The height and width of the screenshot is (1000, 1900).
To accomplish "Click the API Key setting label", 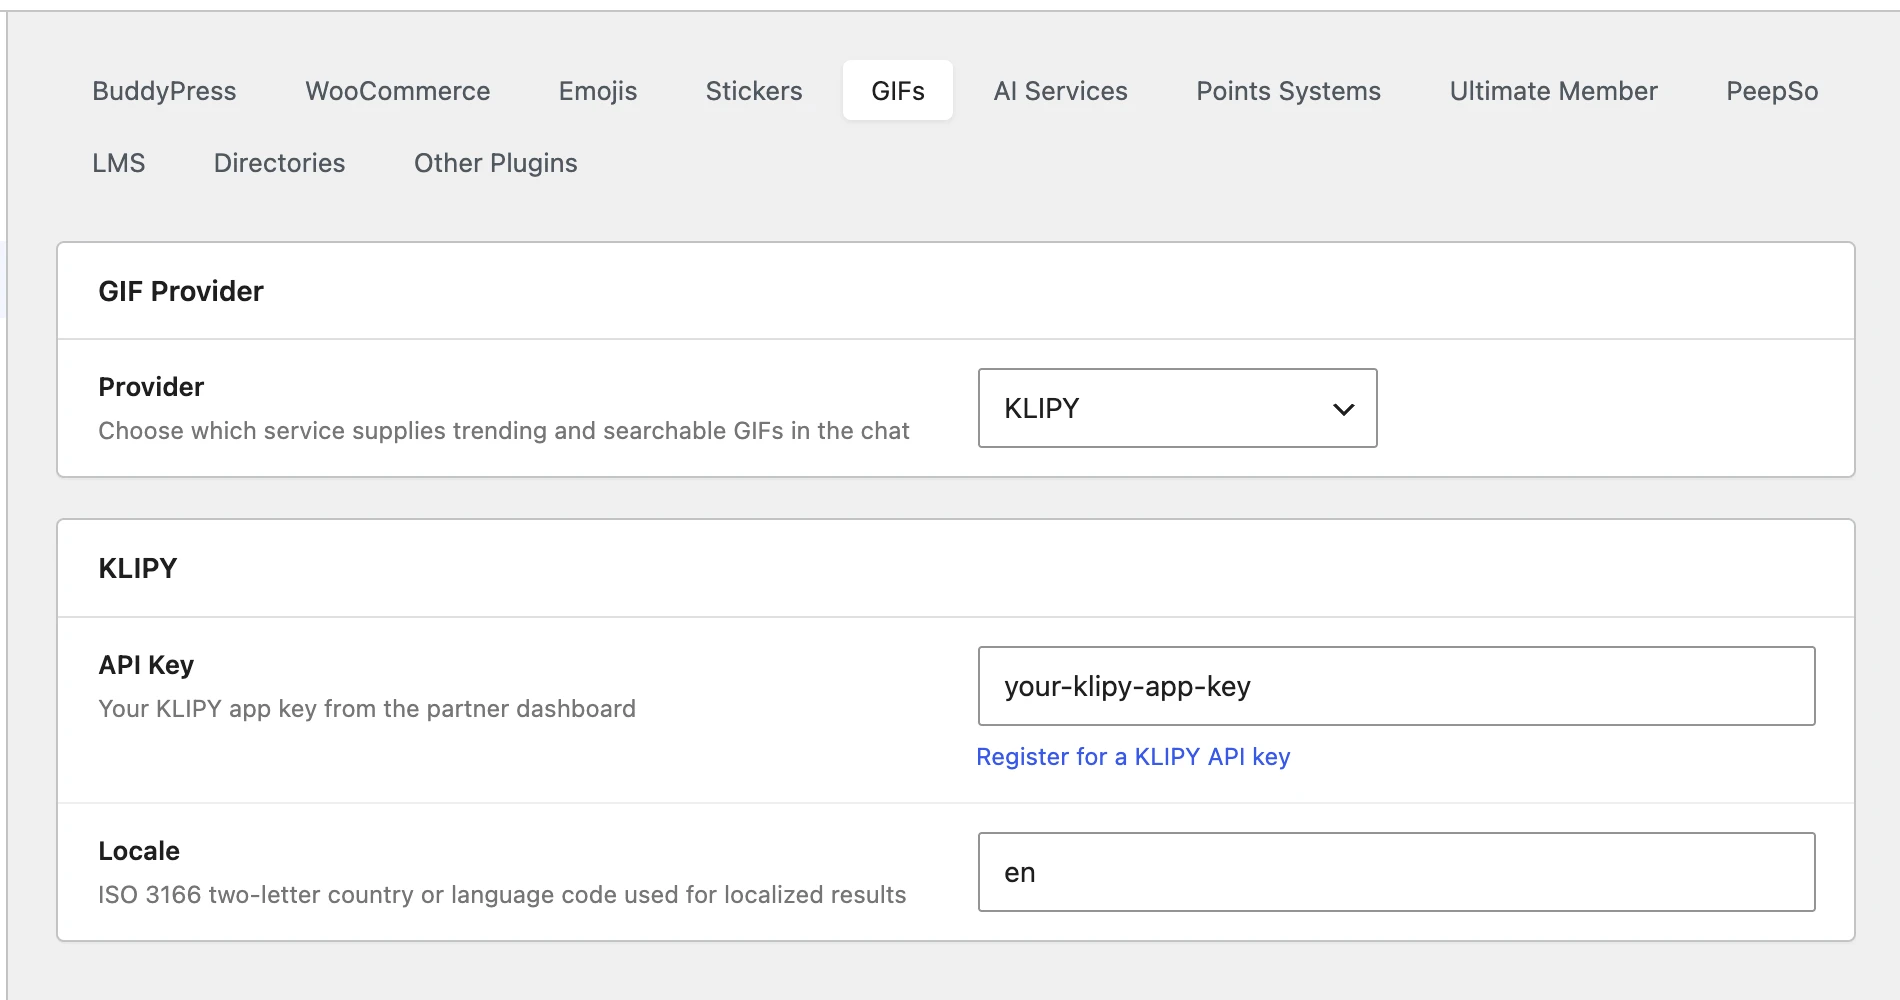I will point(146,665).
